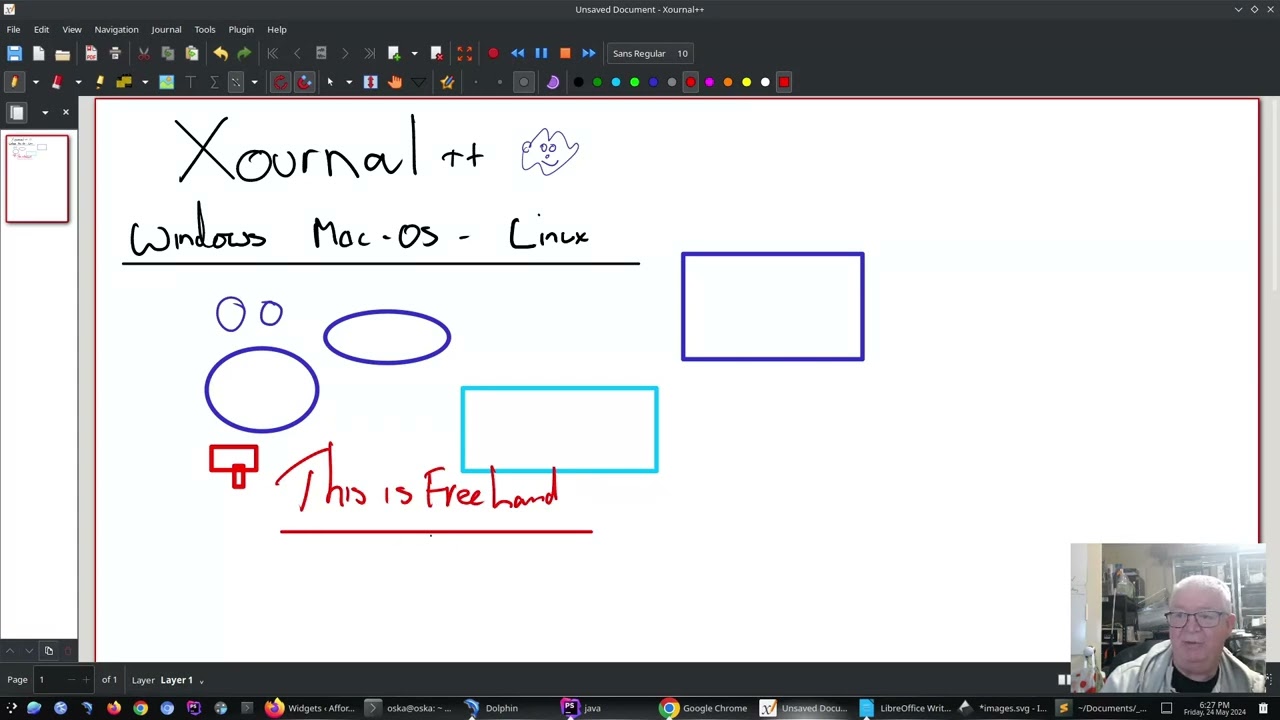Seek audio forward
The height and width of the screenshot is (720, 1280).
point(589,53)
